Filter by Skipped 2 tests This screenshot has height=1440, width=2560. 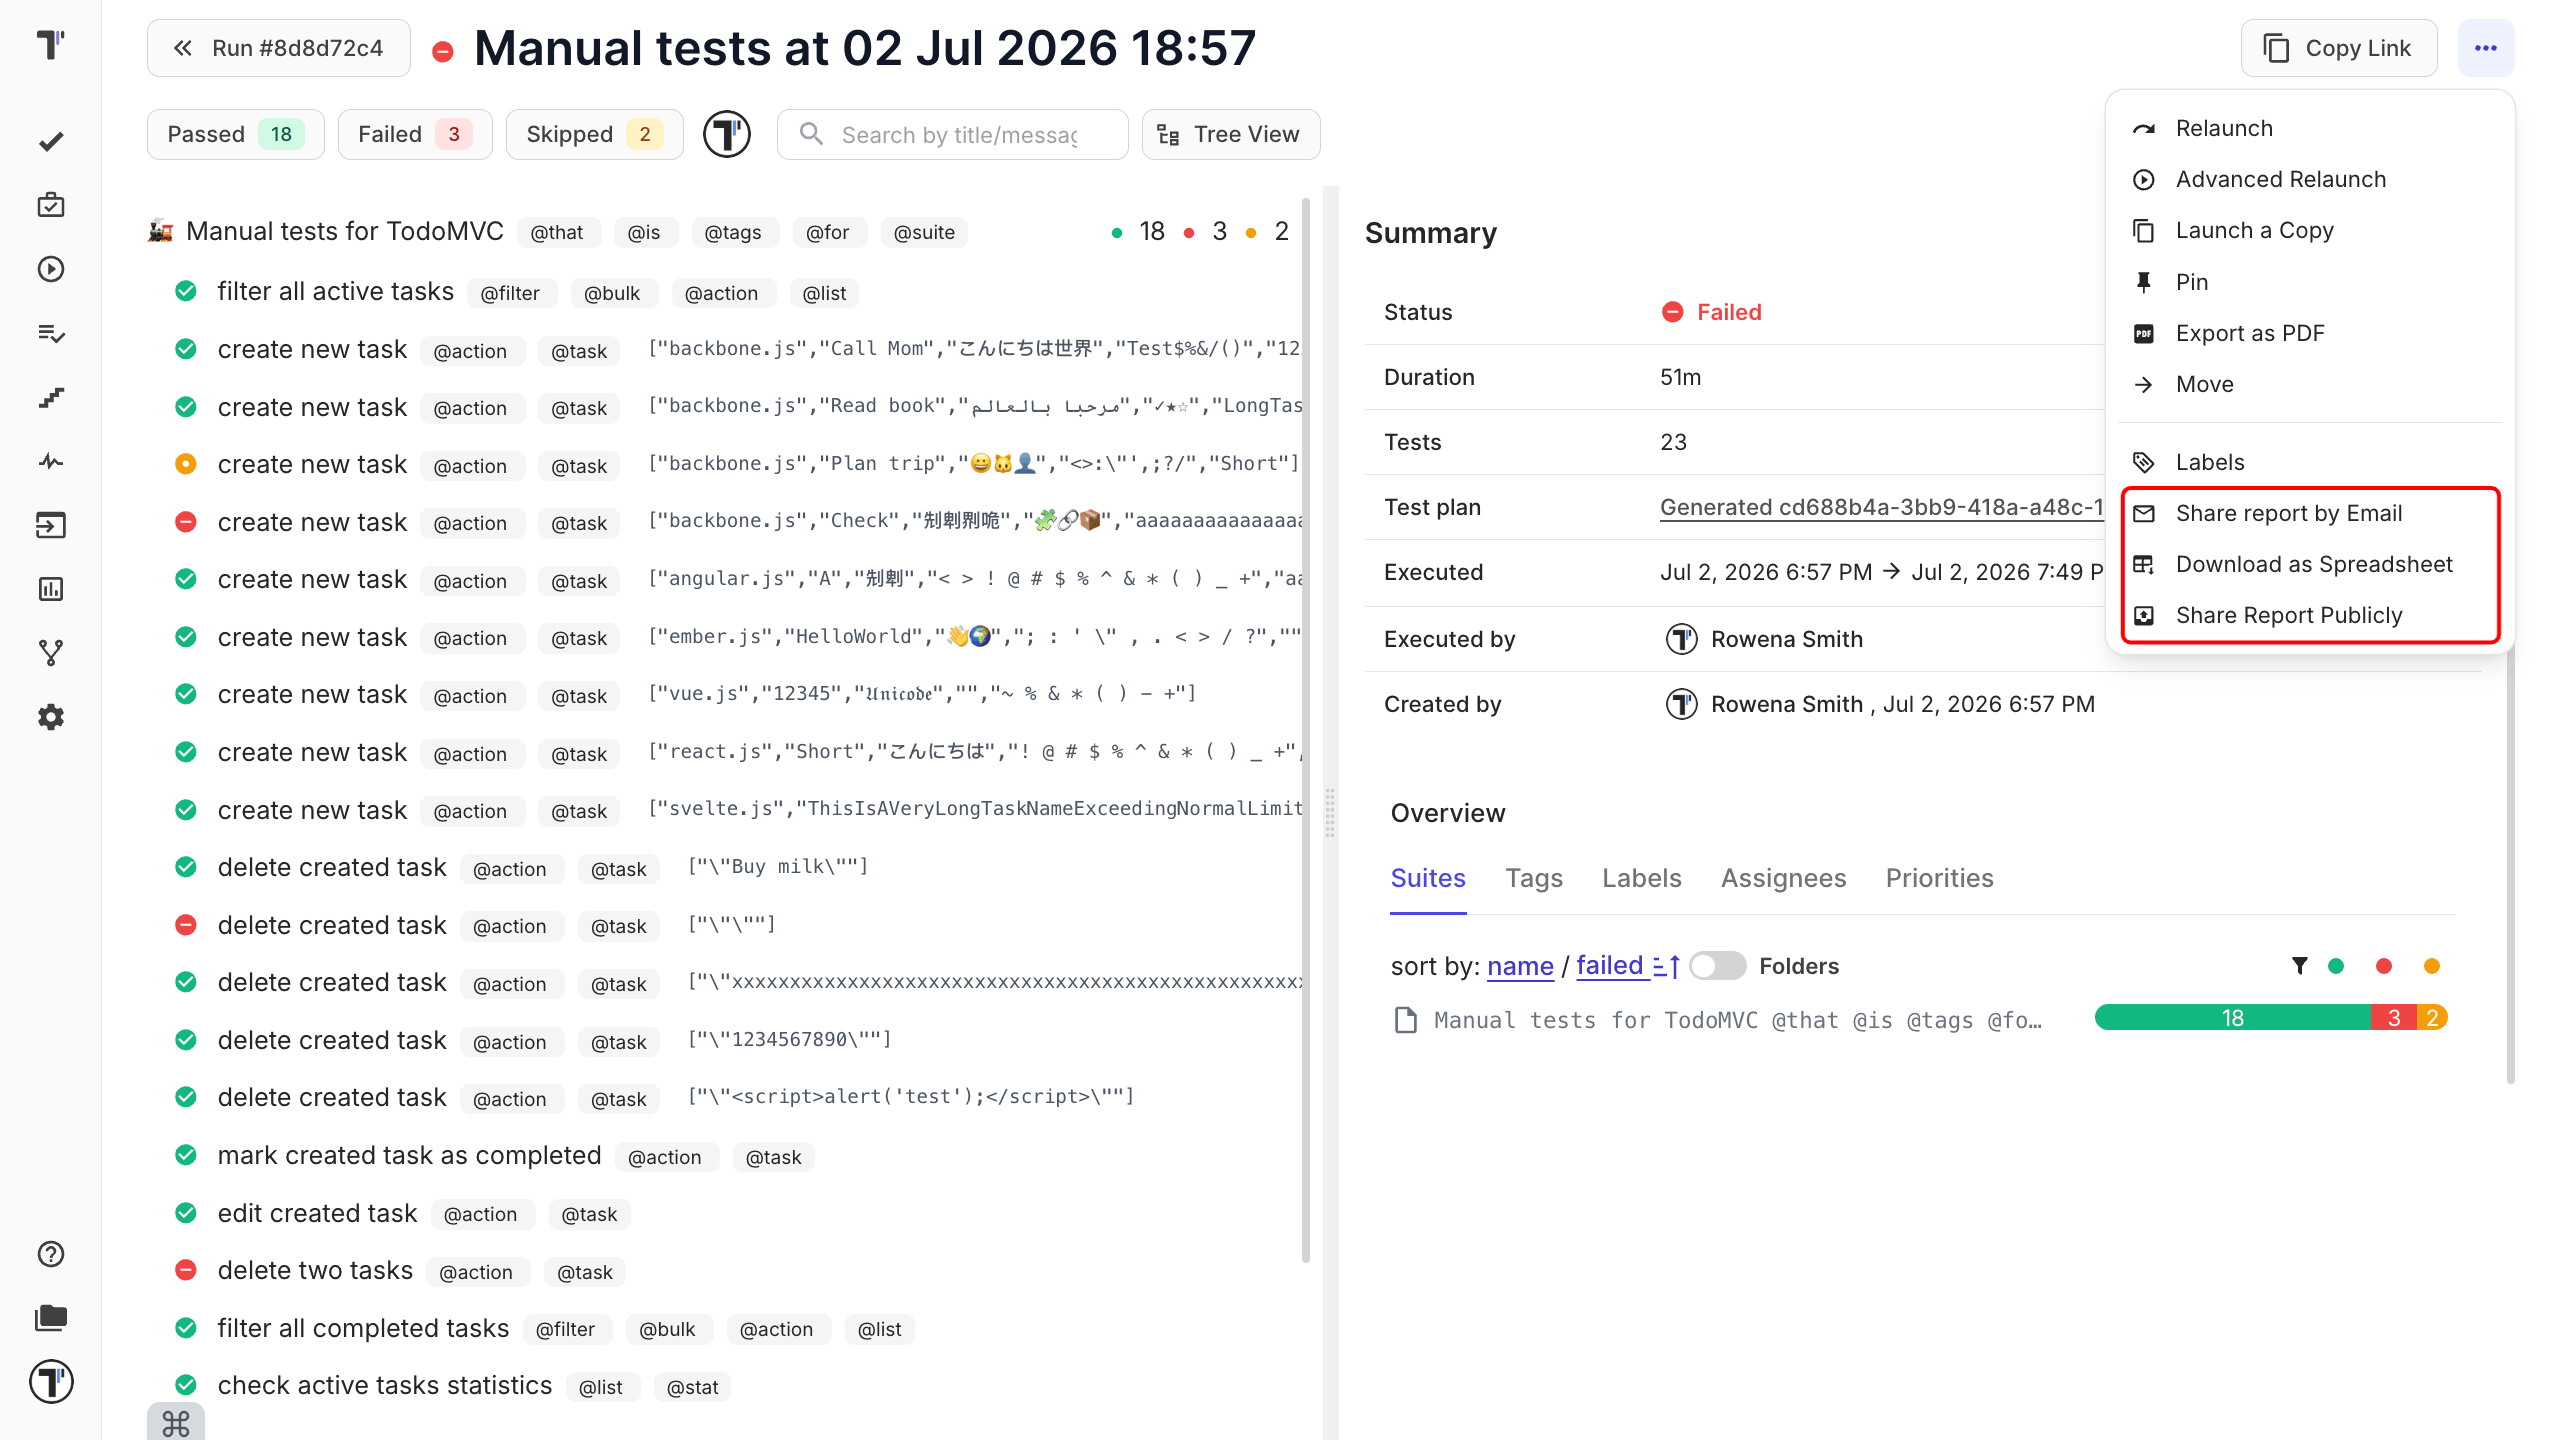tap(595, 134)
